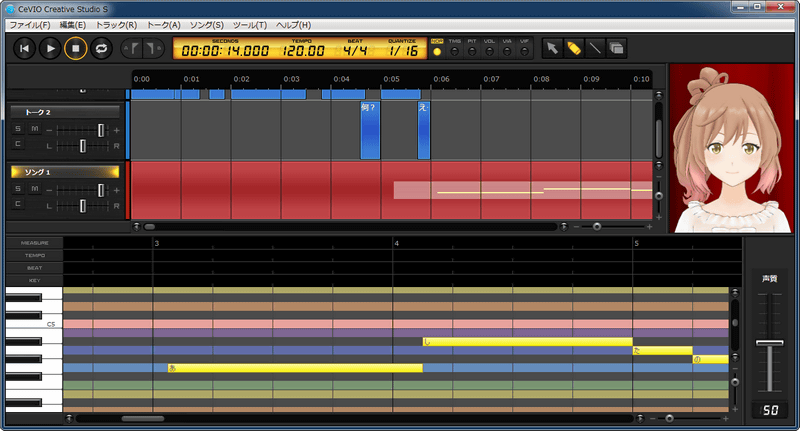Image resolution: width=800 pixels, height=431 pixels.
Task: Select the note の in piano roll
Action: pyautogui.click(x=710, y=359)
